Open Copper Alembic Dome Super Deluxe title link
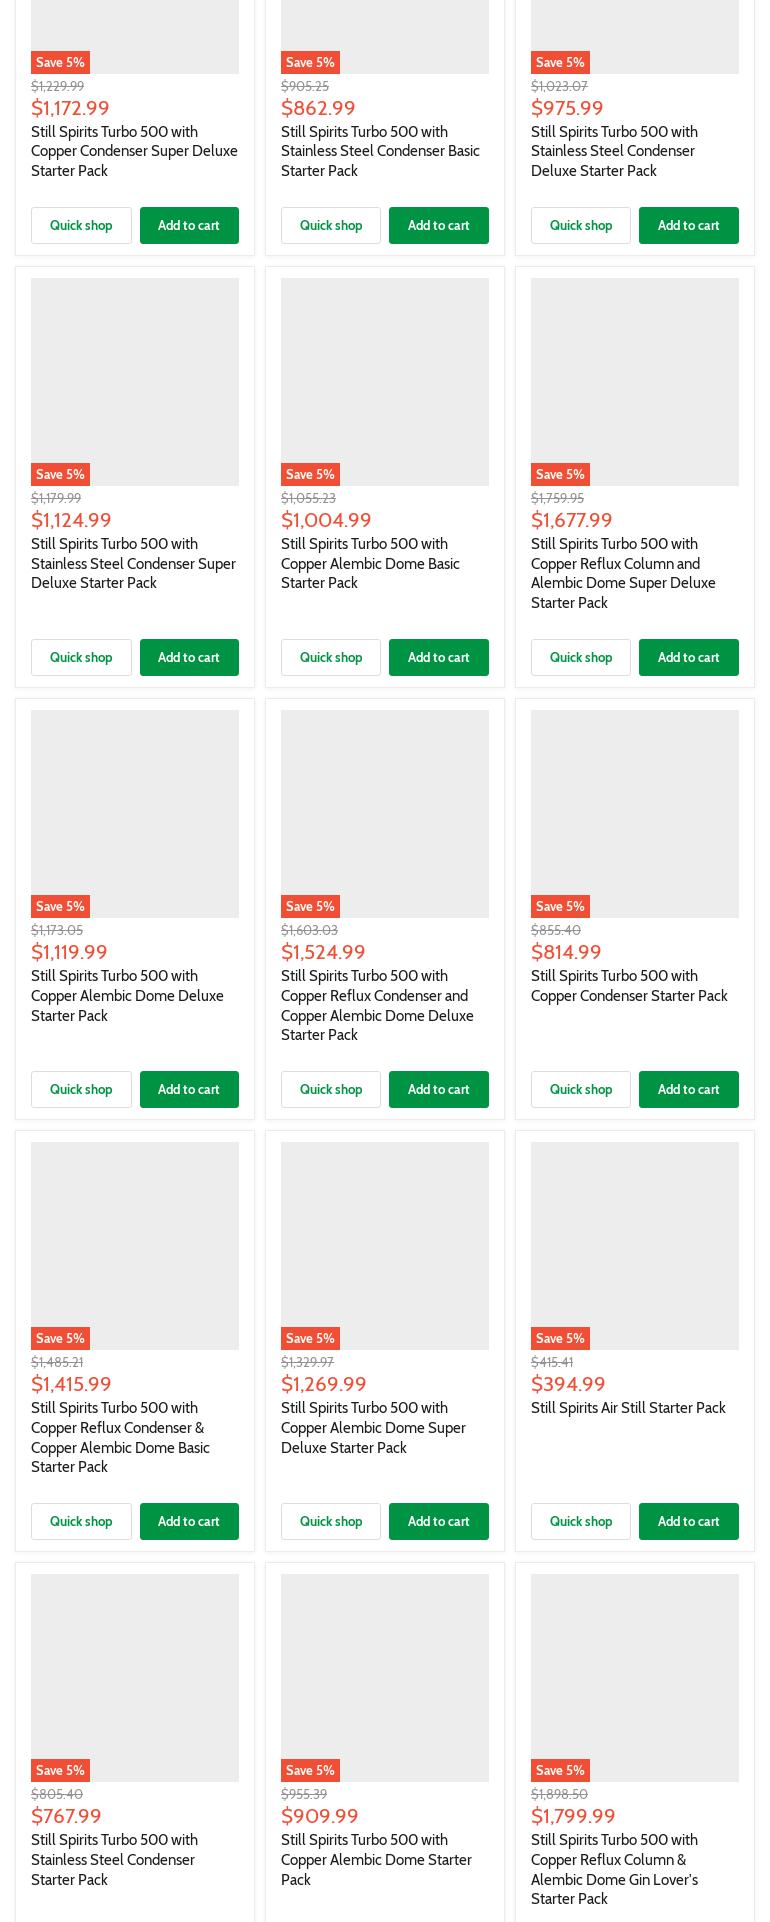Screen dimensions: 770x1922 (373, 1427)
